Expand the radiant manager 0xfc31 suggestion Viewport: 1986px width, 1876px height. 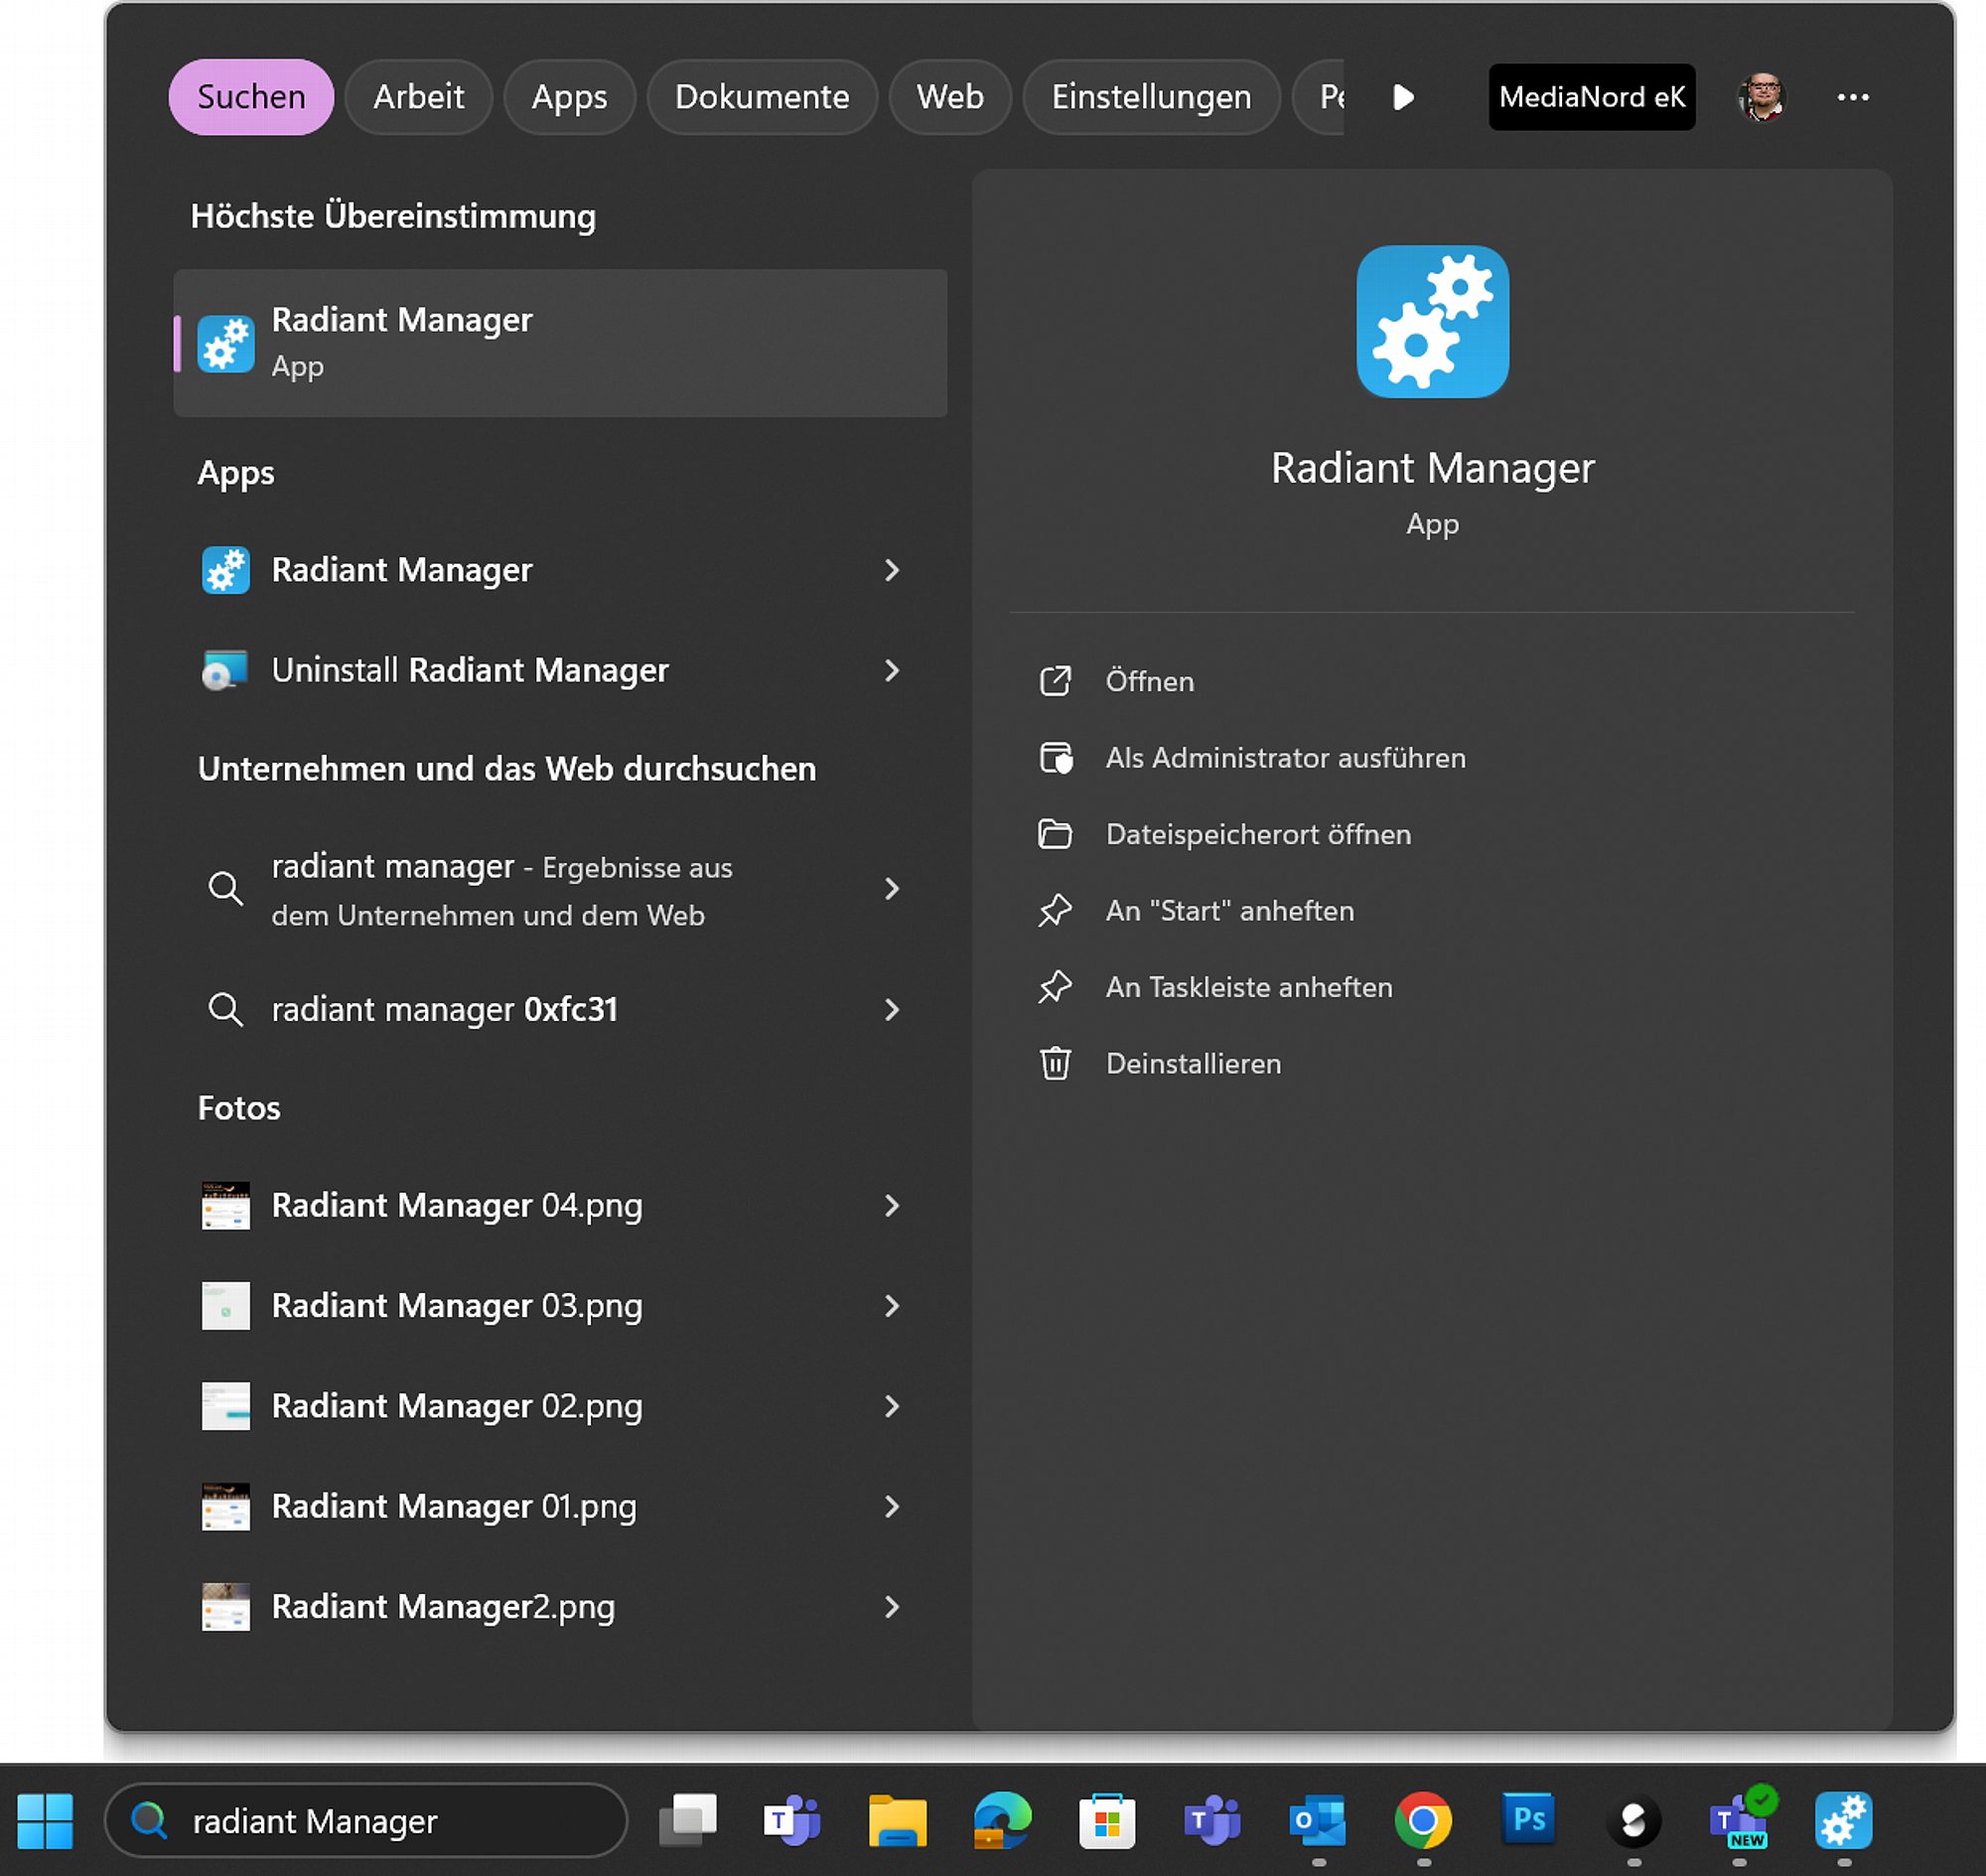pyautogui.click(x=892, y=1010)
